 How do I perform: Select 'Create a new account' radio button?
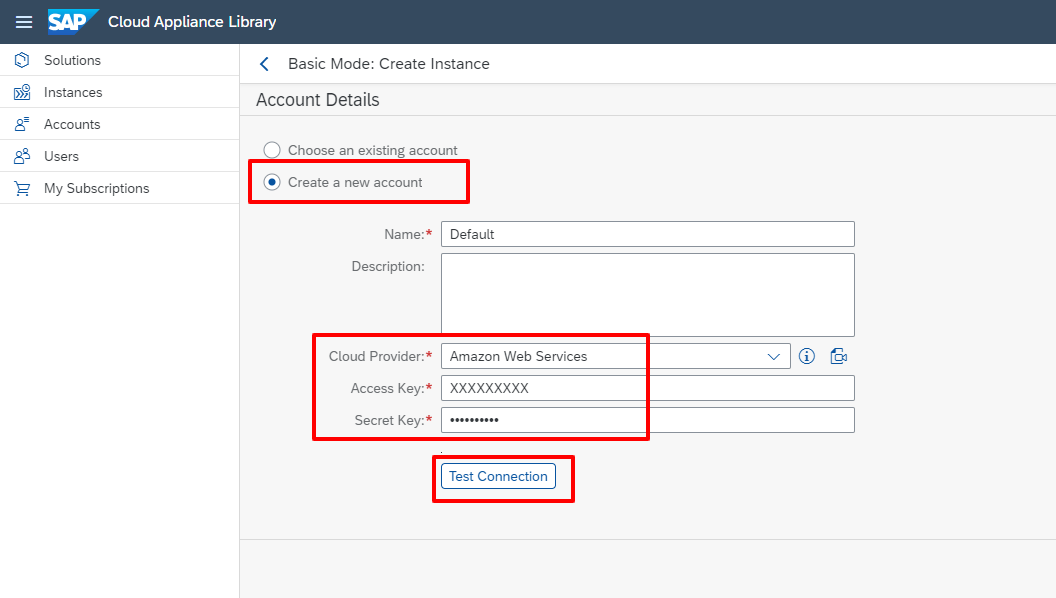point(272,182)
